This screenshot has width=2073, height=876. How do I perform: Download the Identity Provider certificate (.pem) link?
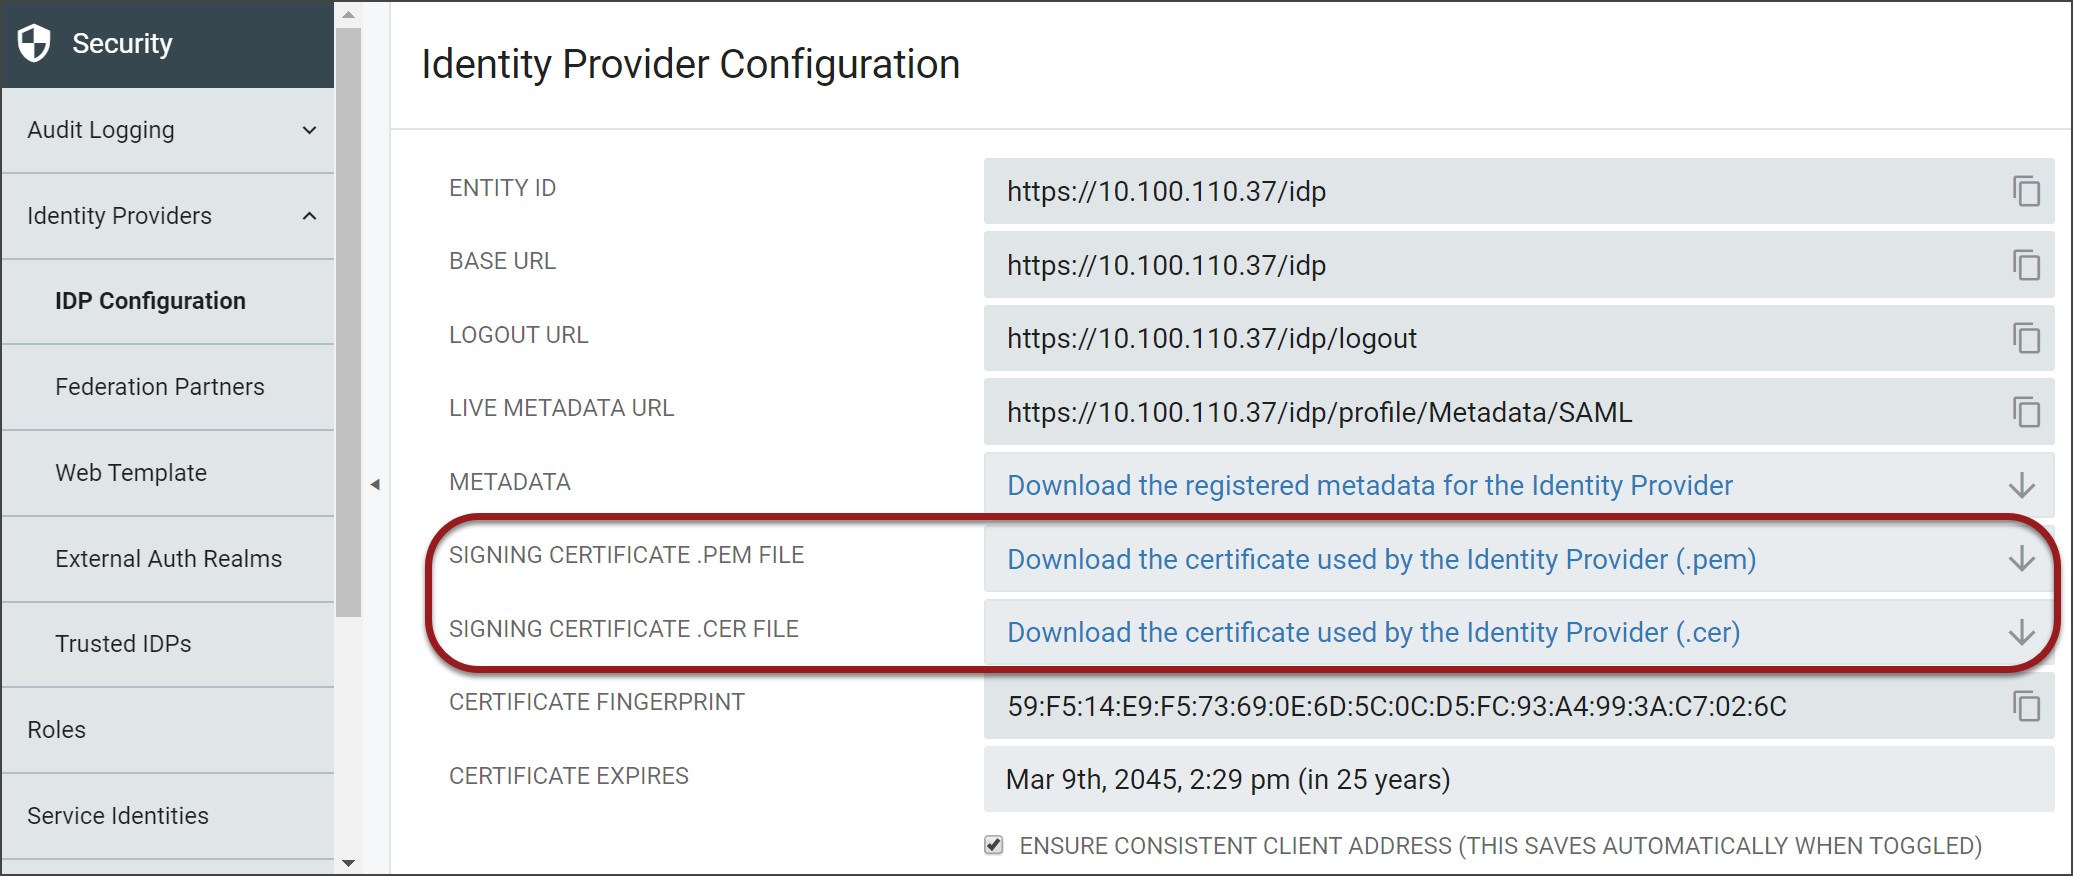(x=1382, y=559)
